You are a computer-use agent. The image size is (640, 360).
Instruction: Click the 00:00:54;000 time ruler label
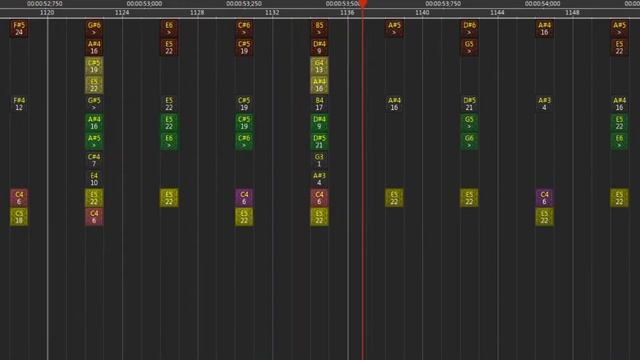(x=542, y=4)
